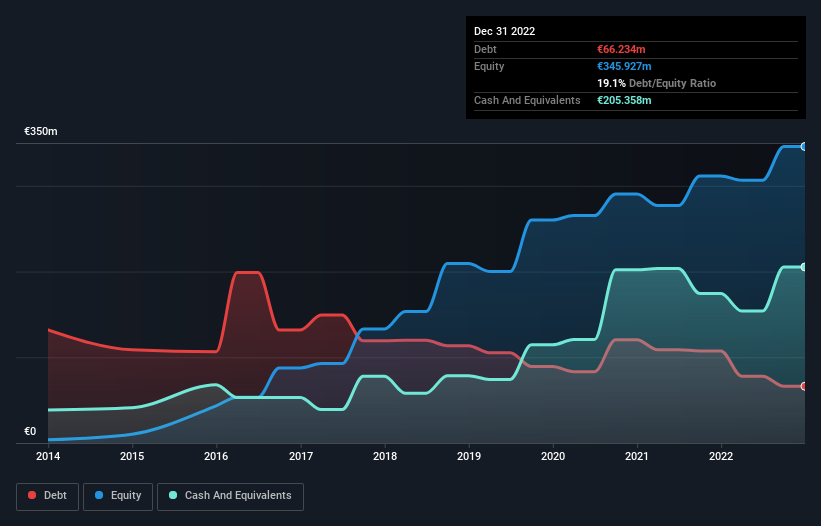821x526 pixels.
Task: Click the 2020 x-axis label
Action: pyautogui.click(x=553, y=456)
